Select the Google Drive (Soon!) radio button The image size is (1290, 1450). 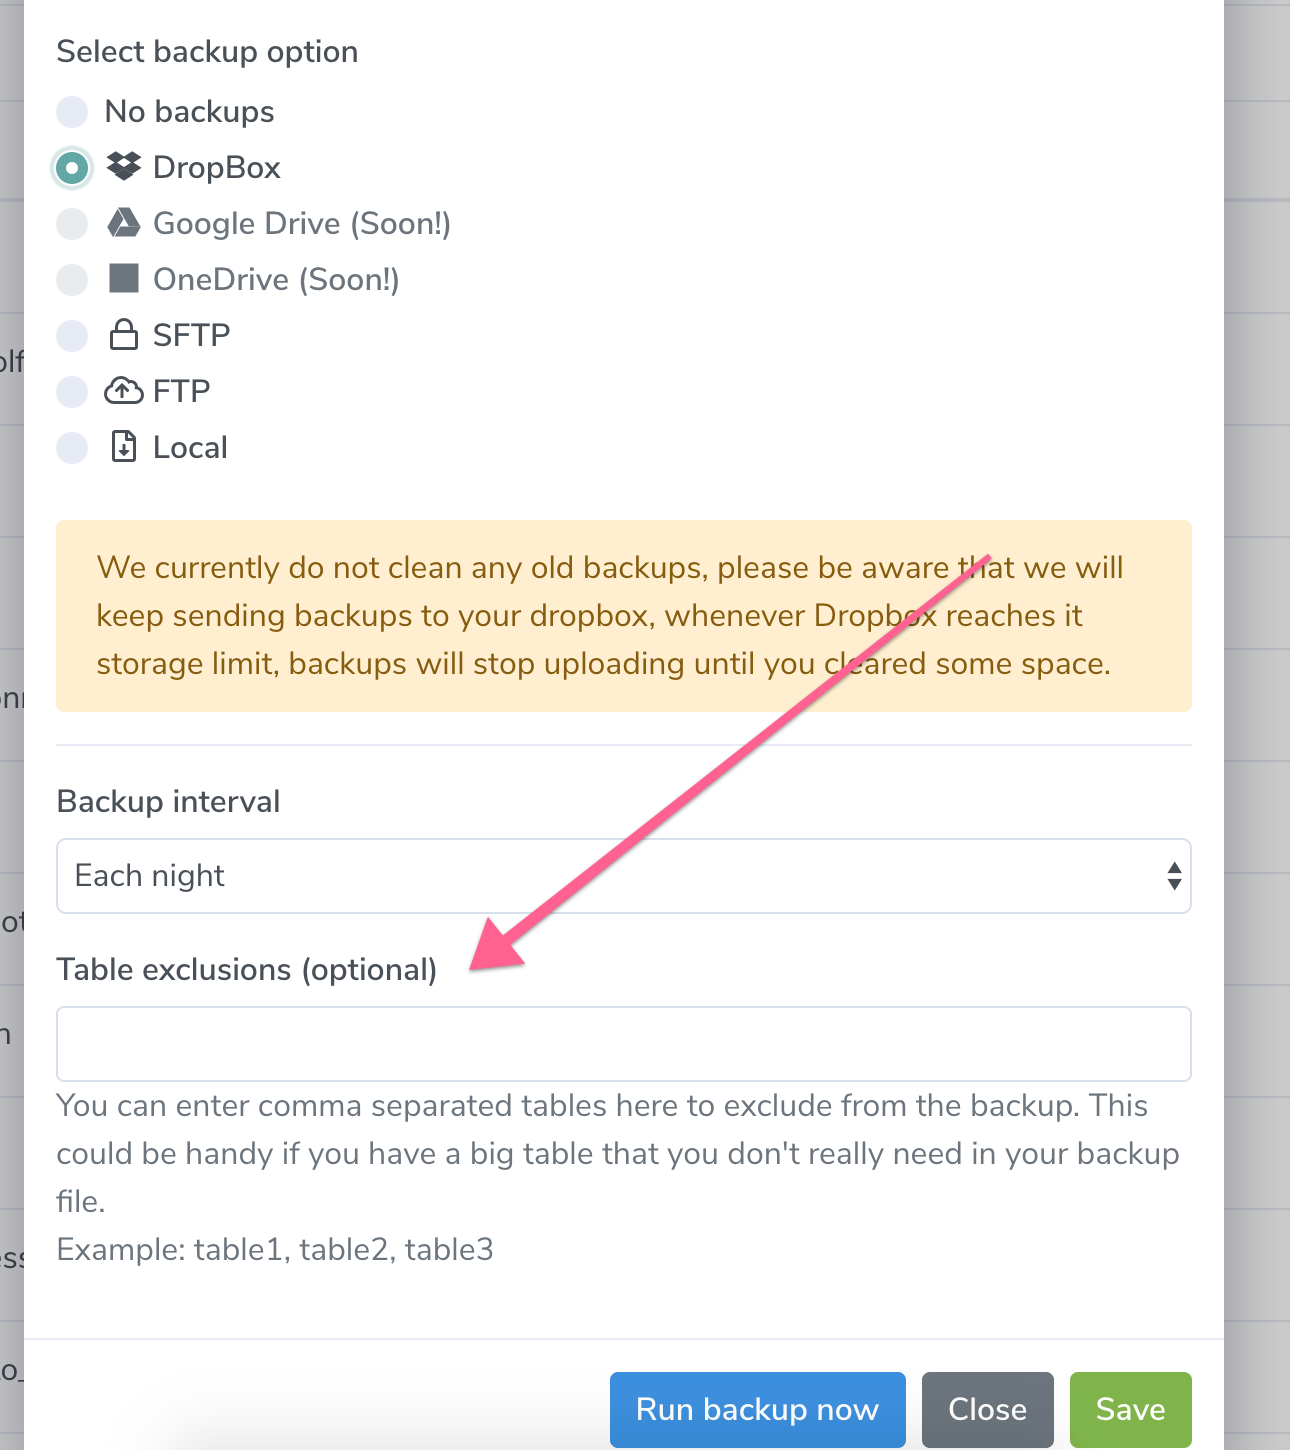pyautogui.click(x=72, y=224)
